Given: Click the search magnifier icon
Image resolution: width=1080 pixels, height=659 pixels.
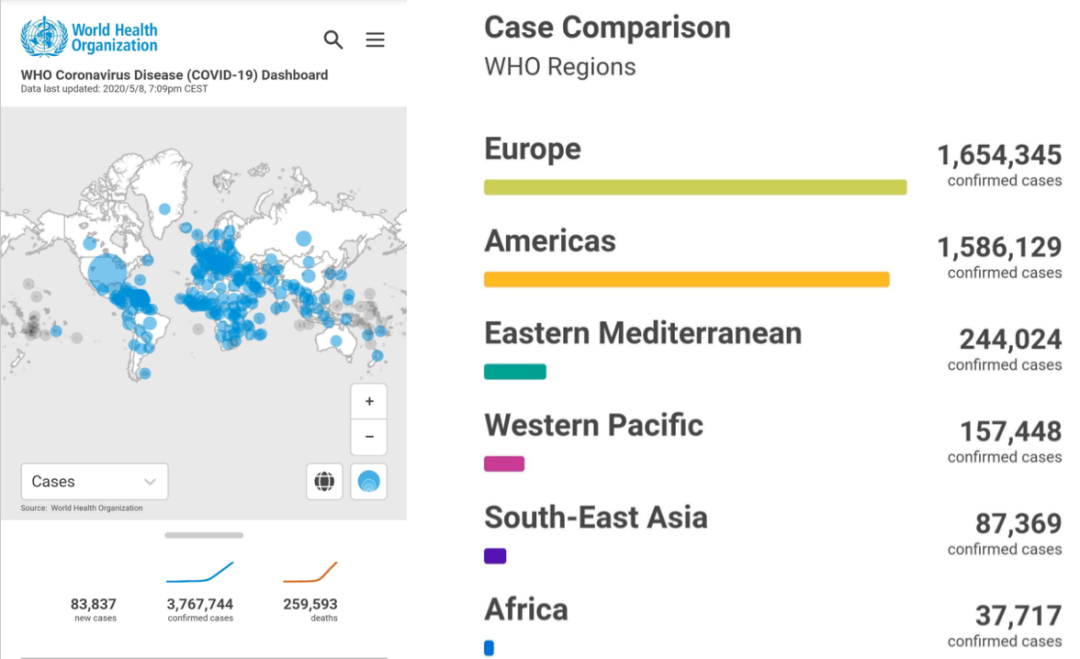Looking at the screenshot, I should (333, 40).
